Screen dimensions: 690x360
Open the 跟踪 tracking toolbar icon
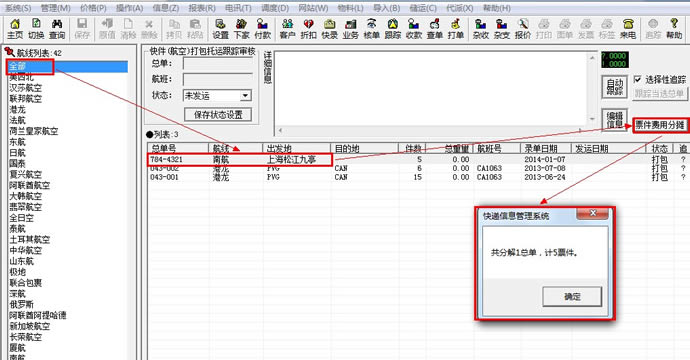tap(393, 29)
